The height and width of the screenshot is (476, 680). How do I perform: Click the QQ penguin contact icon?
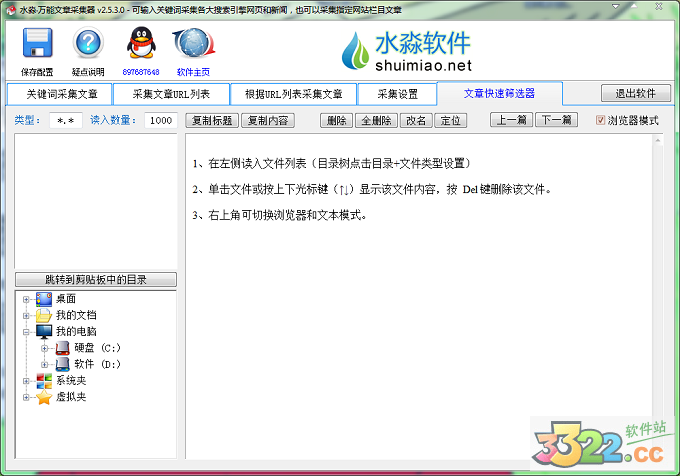[141, 42]
